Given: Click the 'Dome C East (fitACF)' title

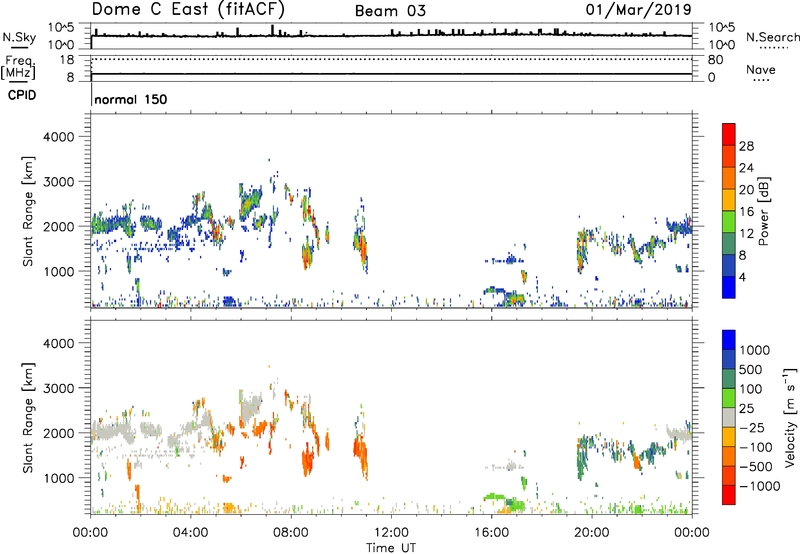Looking at the screenshot, I should point(188,9).
